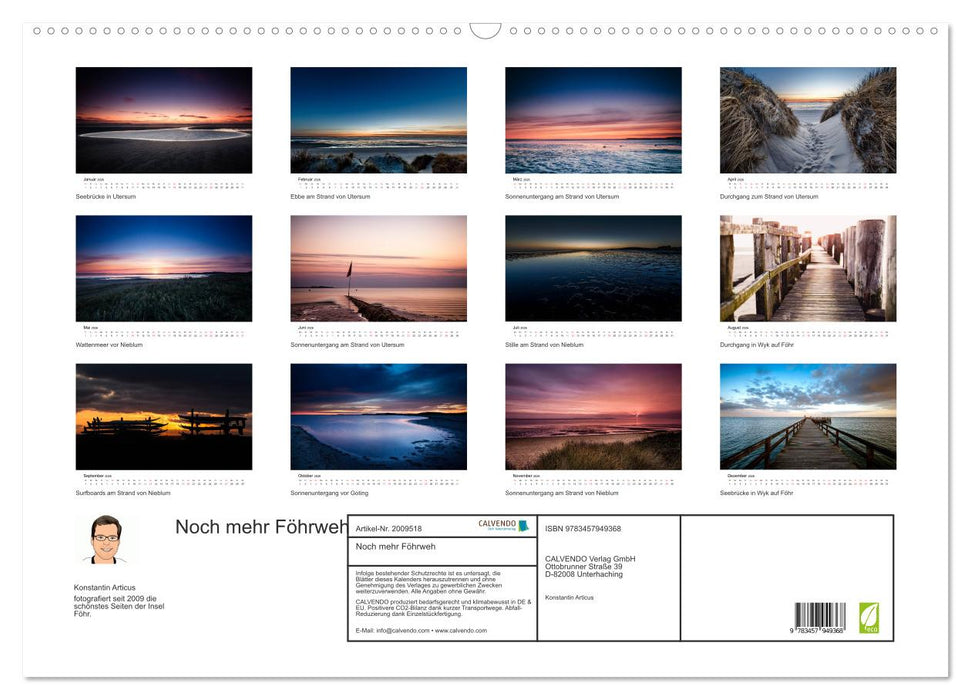Click the spiral binding at the top
This screenshot has height=700, width=971.
pos(485,31)
